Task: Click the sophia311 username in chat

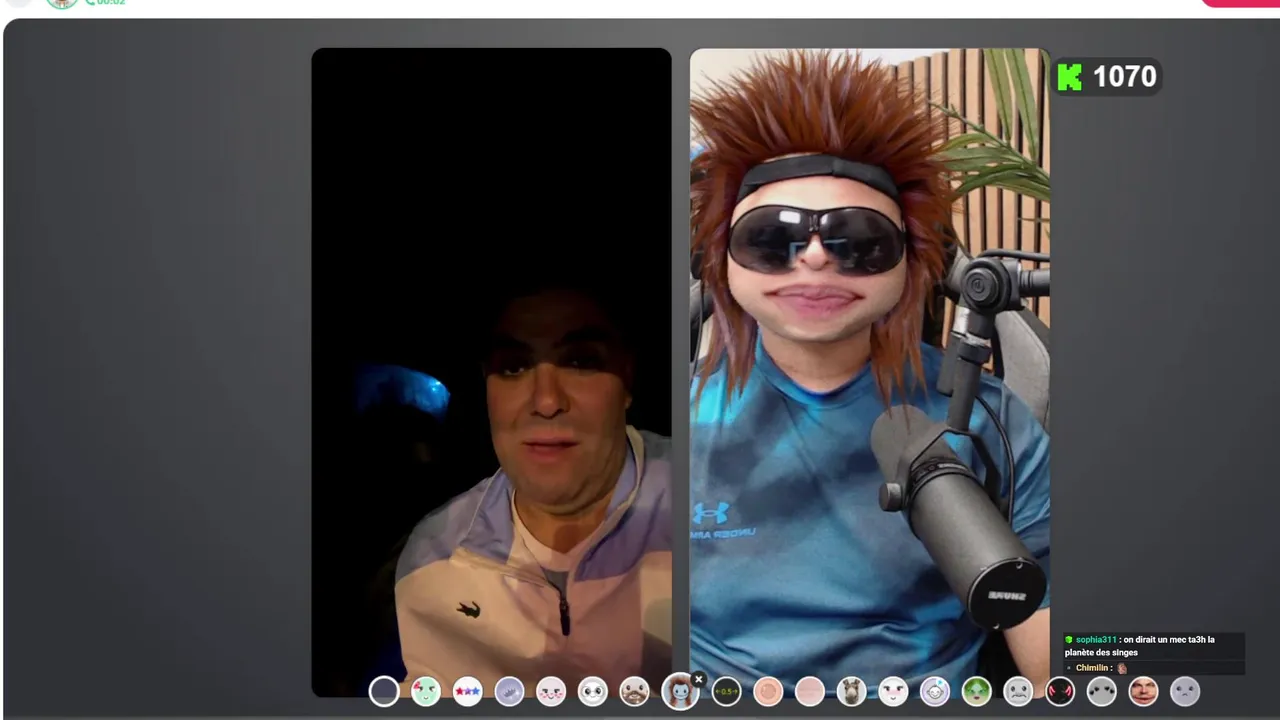Action: 1096,640
